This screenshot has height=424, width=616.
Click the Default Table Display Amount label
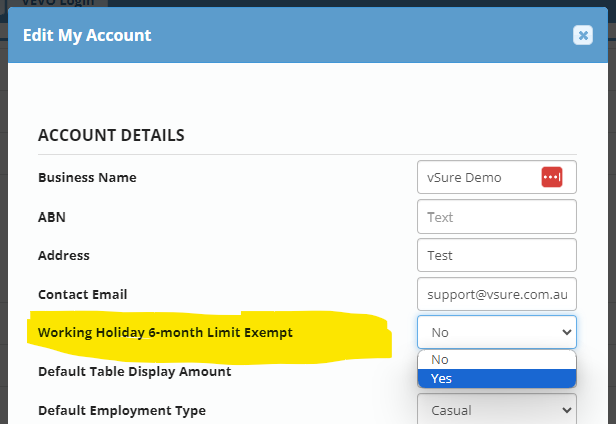(x=134, y=371)
